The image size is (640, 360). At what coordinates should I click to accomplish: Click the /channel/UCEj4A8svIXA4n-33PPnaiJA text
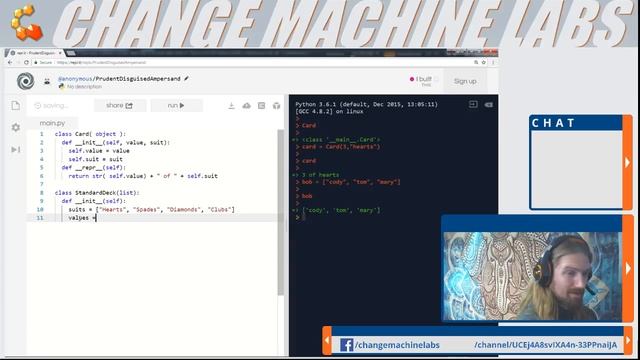pos(546,345)
